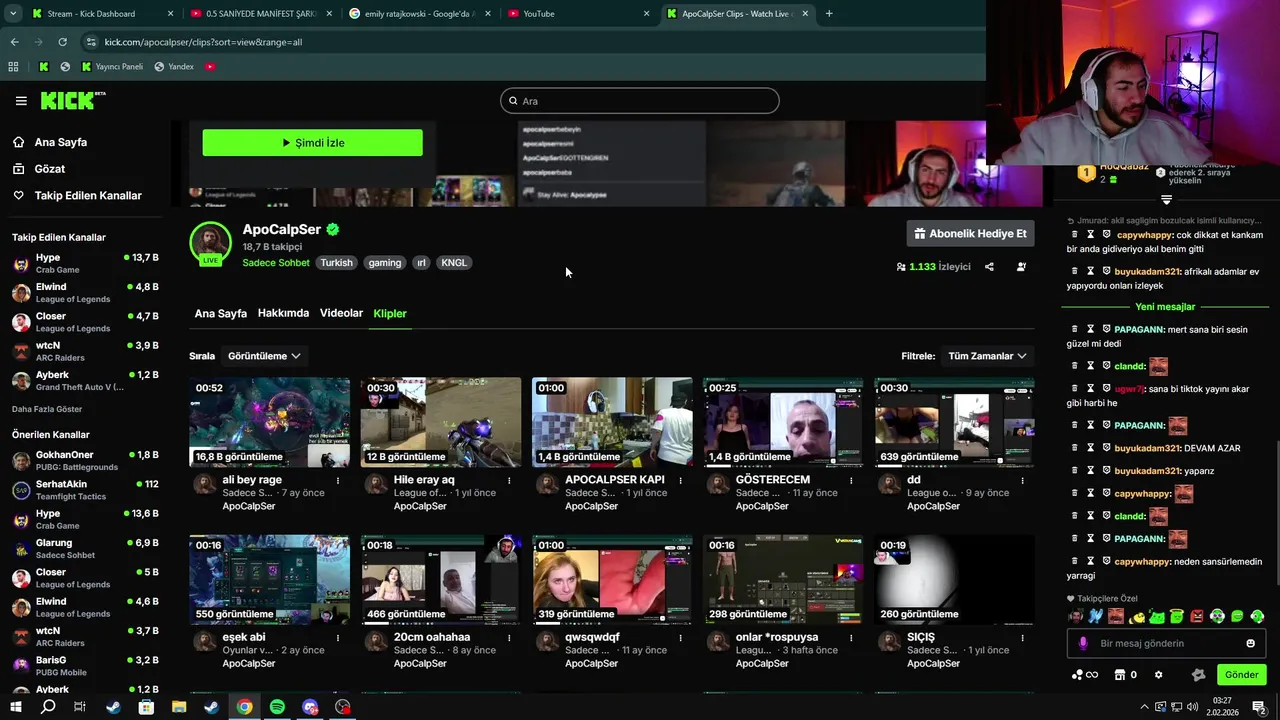
Task: Open the hamburger menu next to the Kick logo
Action: 21,101
